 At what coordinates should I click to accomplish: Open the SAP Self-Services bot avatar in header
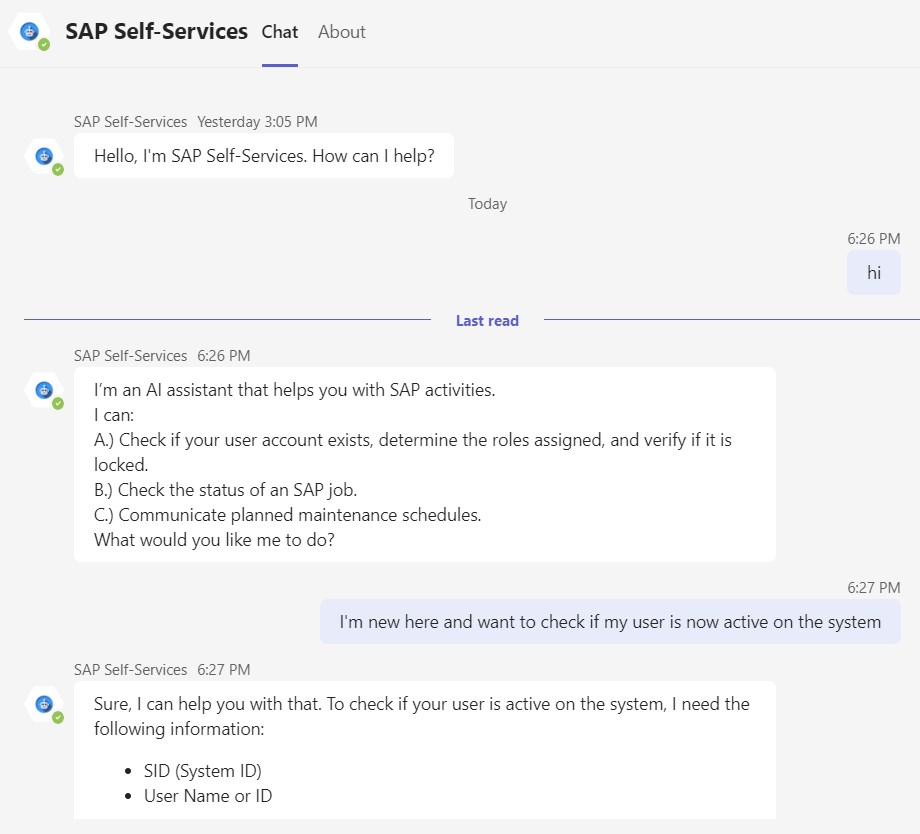coord(29,32)
